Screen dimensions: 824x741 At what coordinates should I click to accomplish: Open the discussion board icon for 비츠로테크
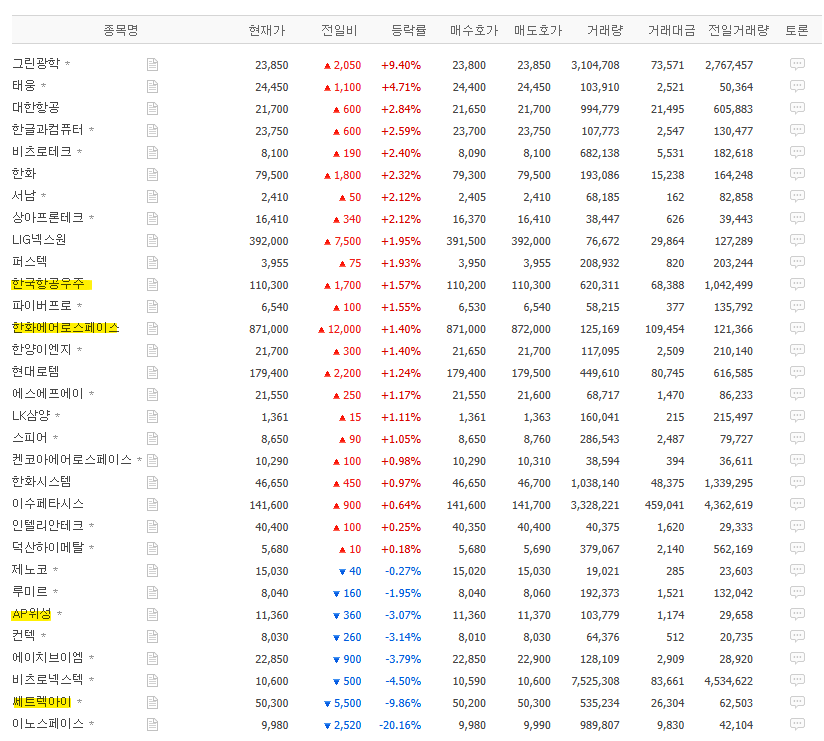pos(797,152)
